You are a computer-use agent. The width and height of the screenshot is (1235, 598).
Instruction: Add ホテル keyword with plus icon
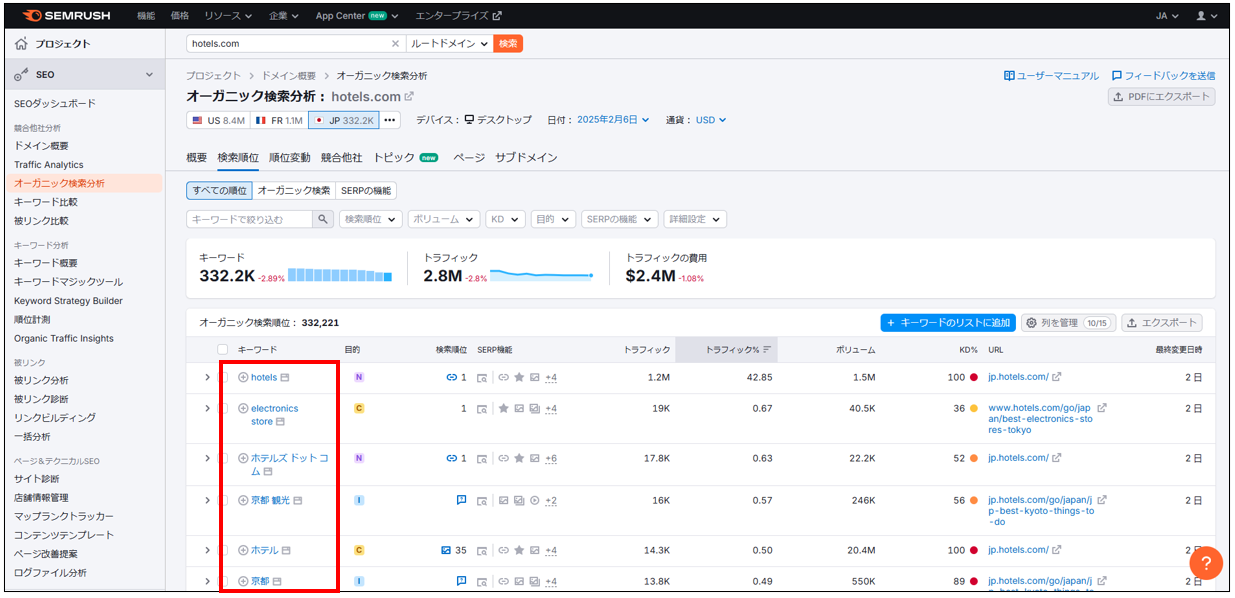[x=243, y=550]
